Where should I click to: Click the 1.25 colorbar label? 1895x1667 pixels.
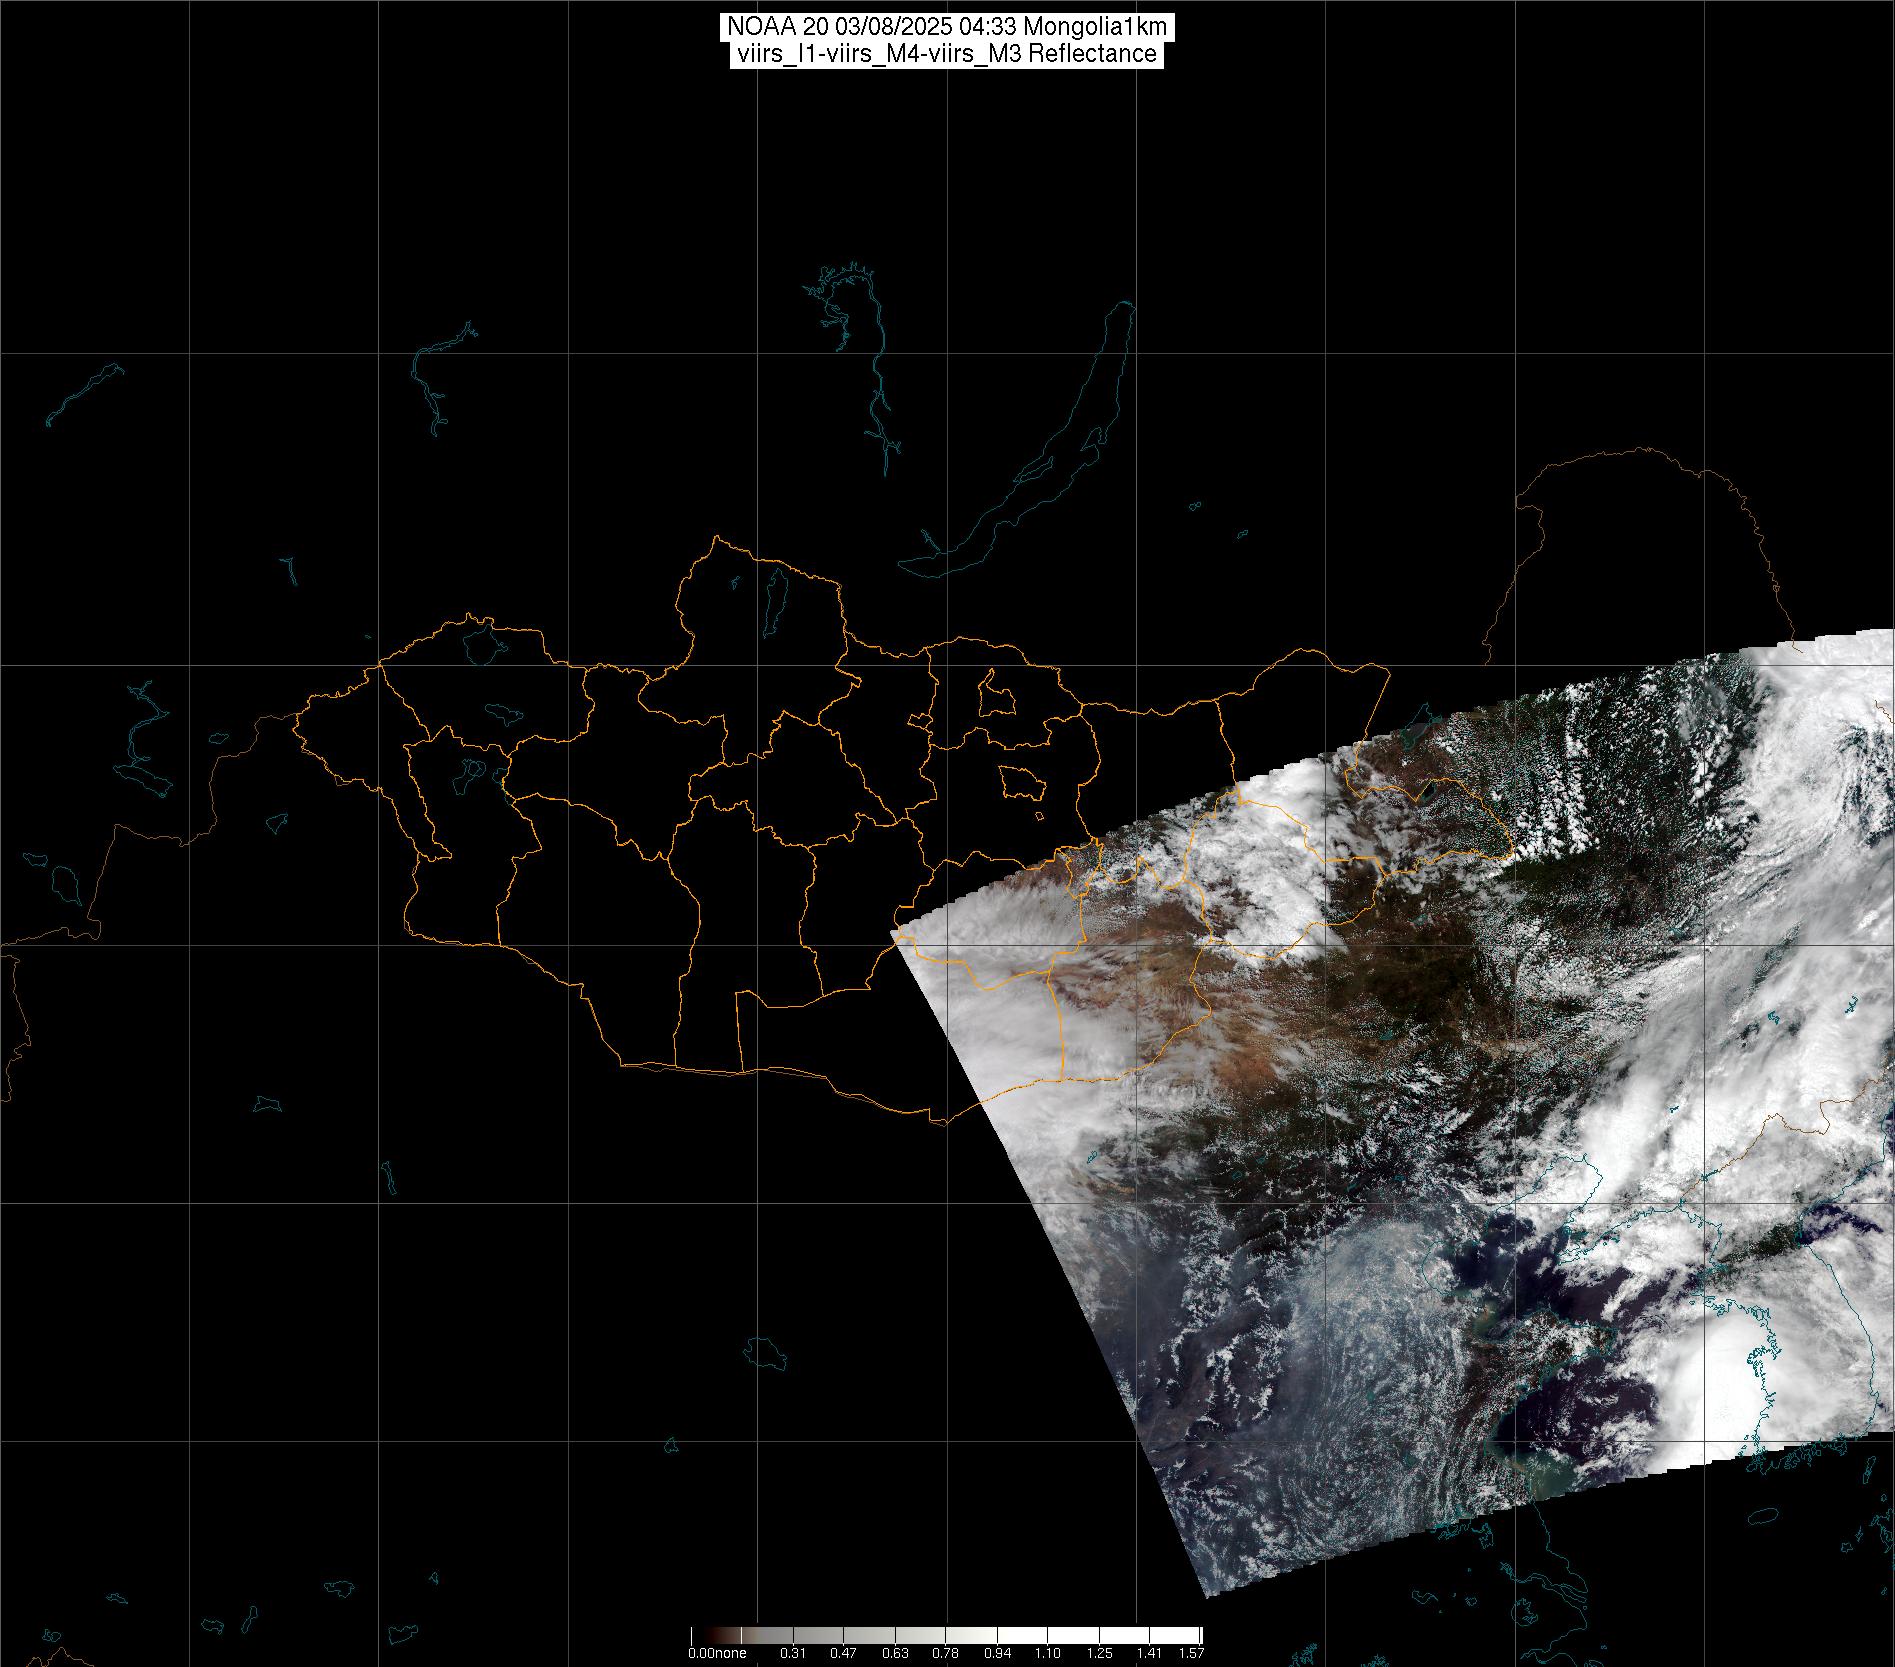click(1099, 1653)
